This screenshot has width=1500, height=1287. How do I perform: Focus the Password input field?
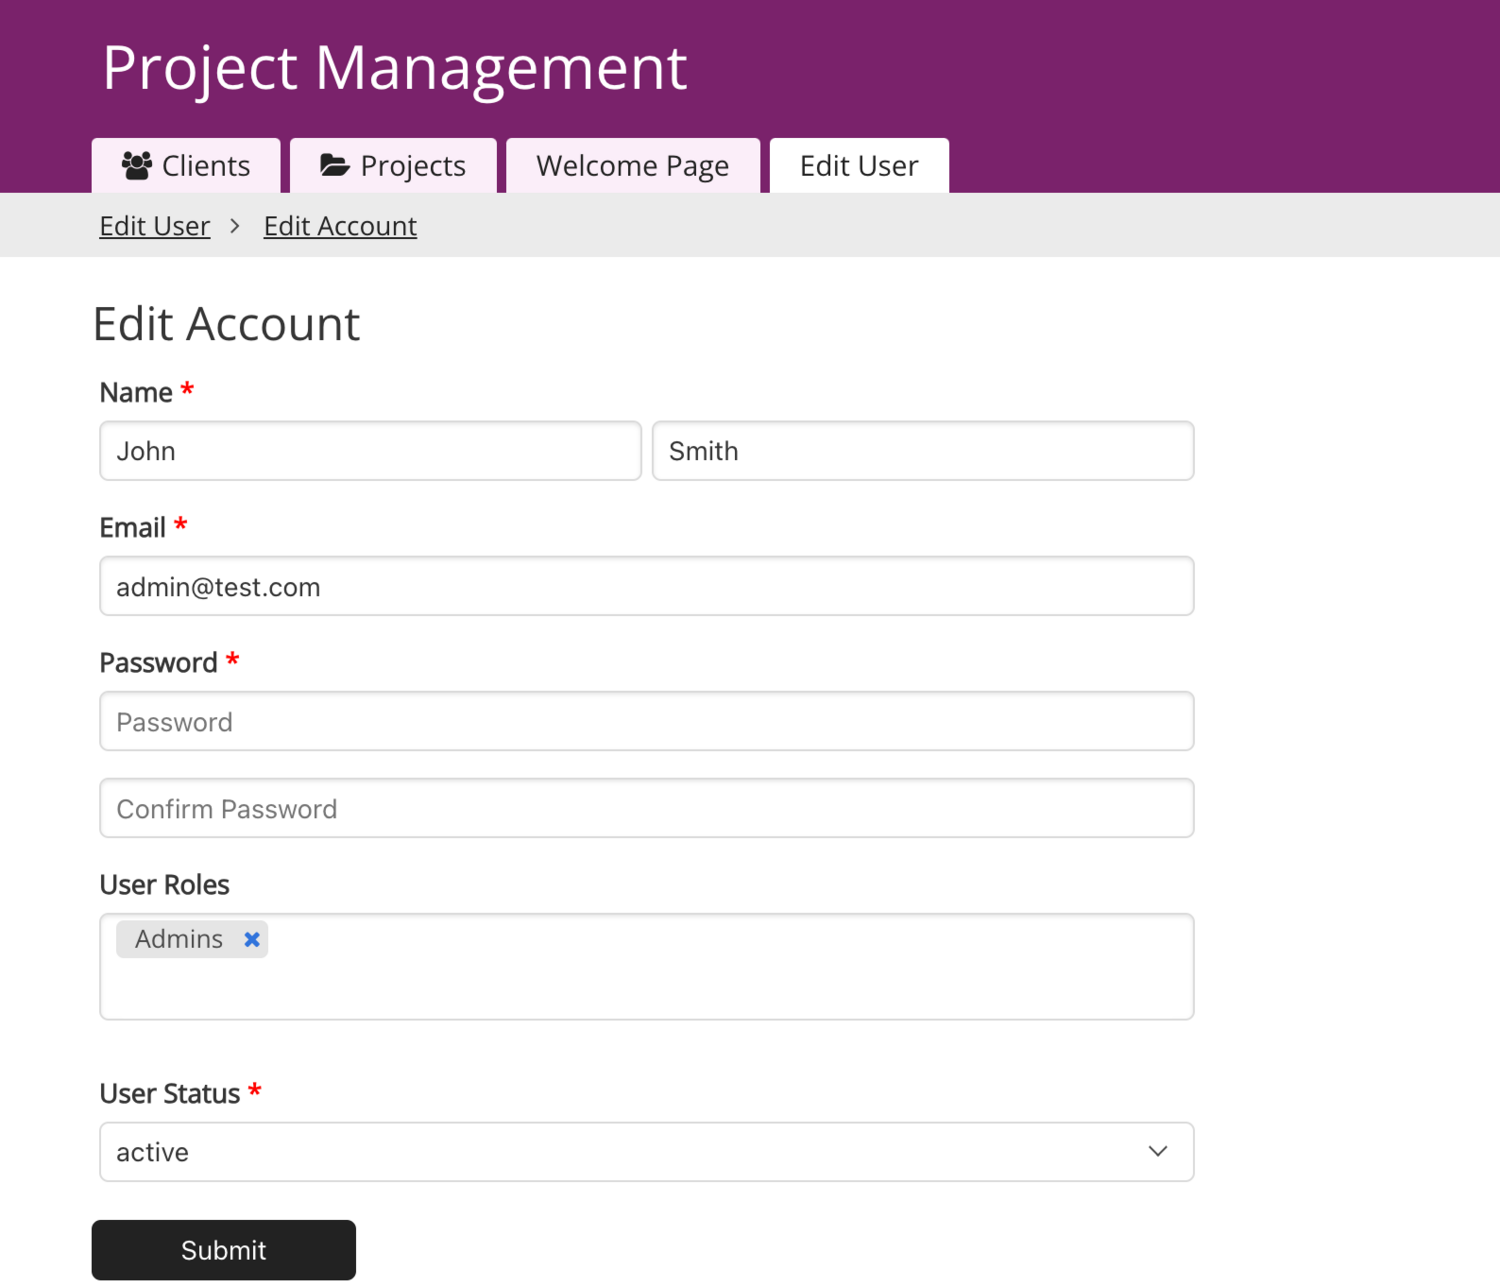[646, 721]
